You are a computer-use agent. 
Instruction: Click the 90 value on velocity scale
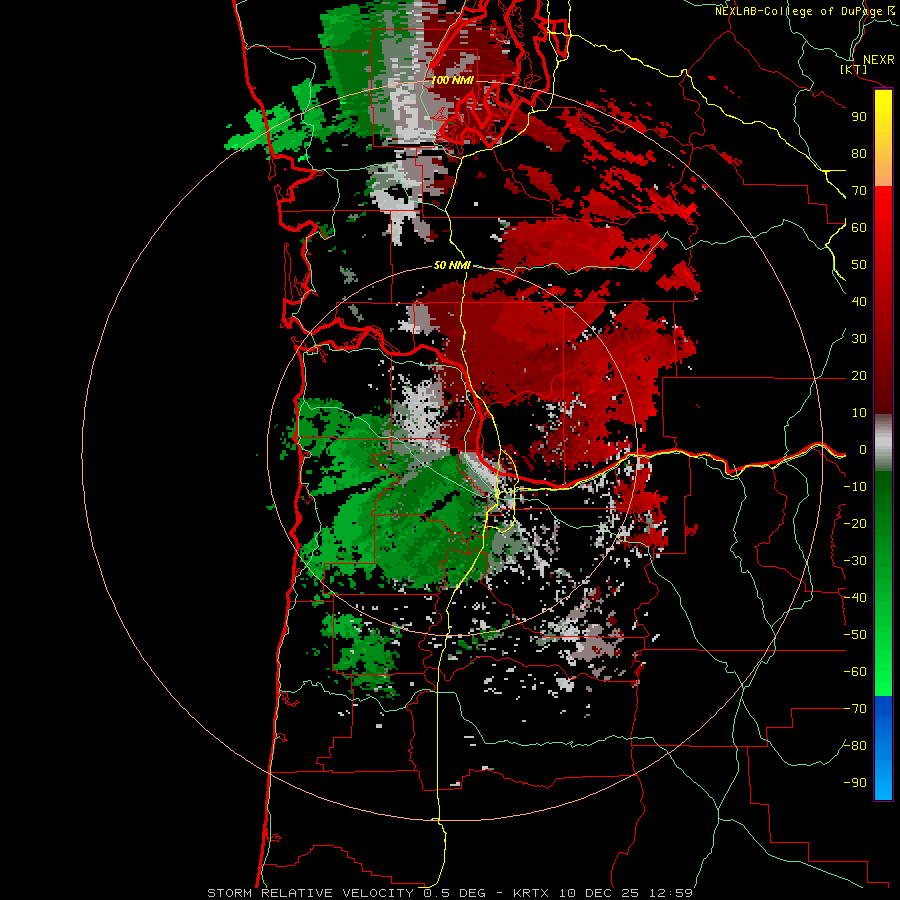coord(859,117)
